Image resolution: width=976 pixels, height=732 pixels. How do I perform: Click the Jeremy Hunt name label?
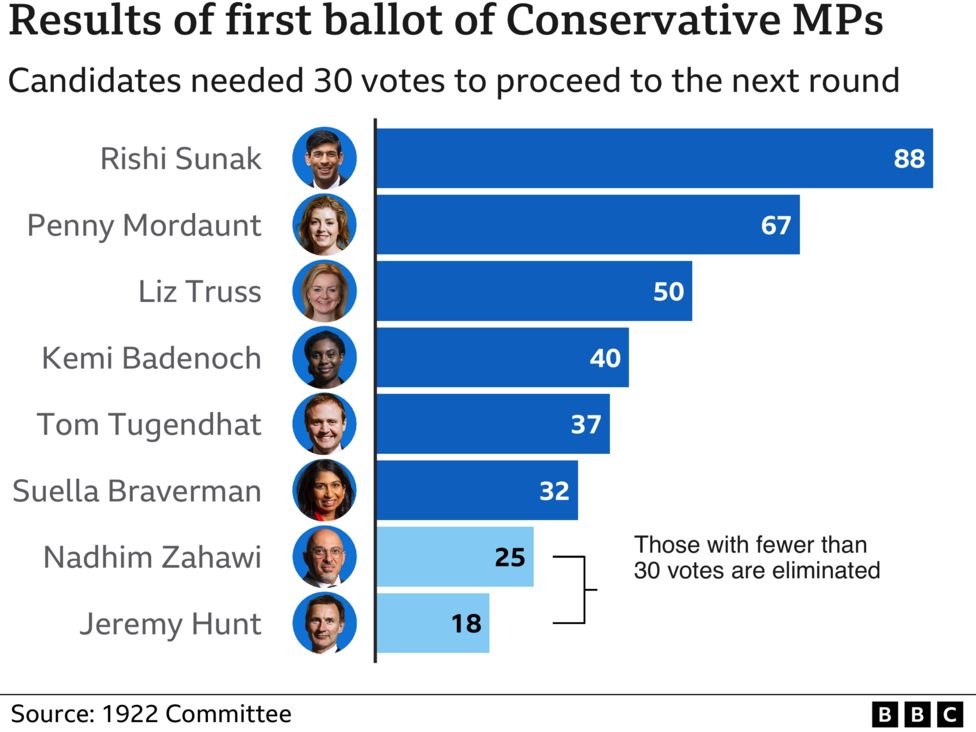(171, 624)
